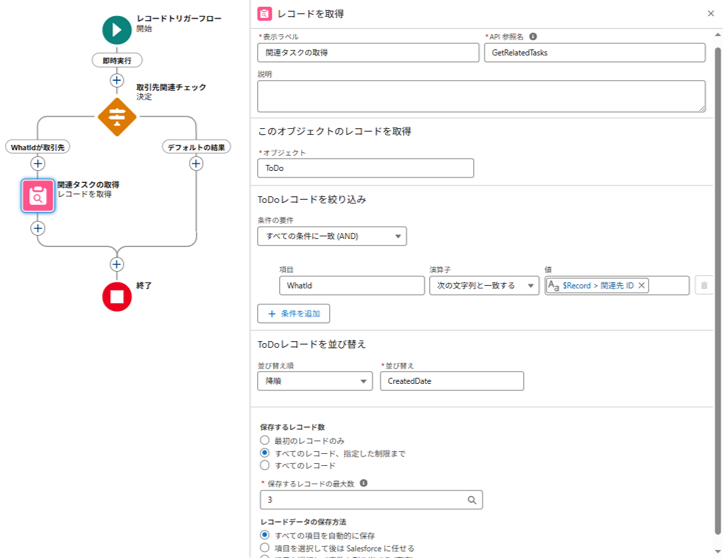Click 取引先関連チェック decision label
This screenshot has height=558, width=723.
[x=171, y=87]
